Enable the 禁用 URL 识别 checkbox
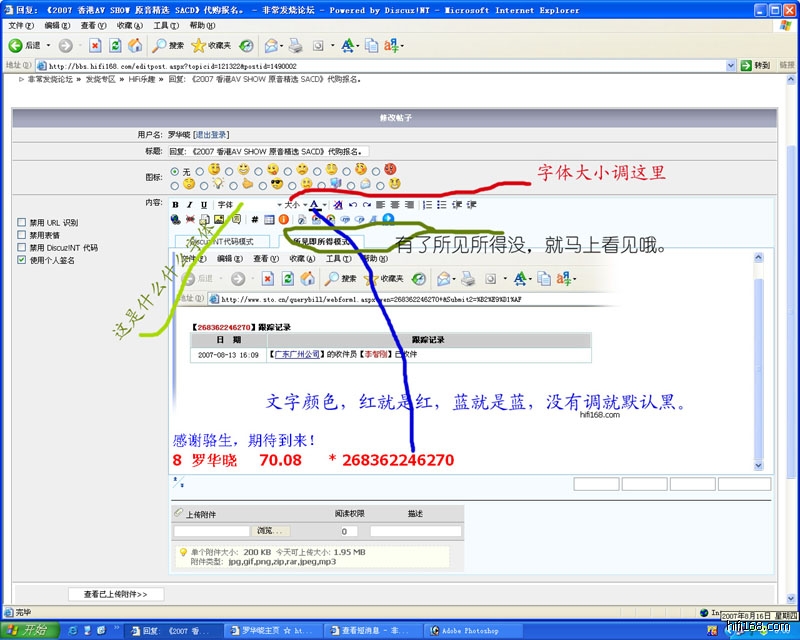The image size is (800, 640). pos(22,223)
